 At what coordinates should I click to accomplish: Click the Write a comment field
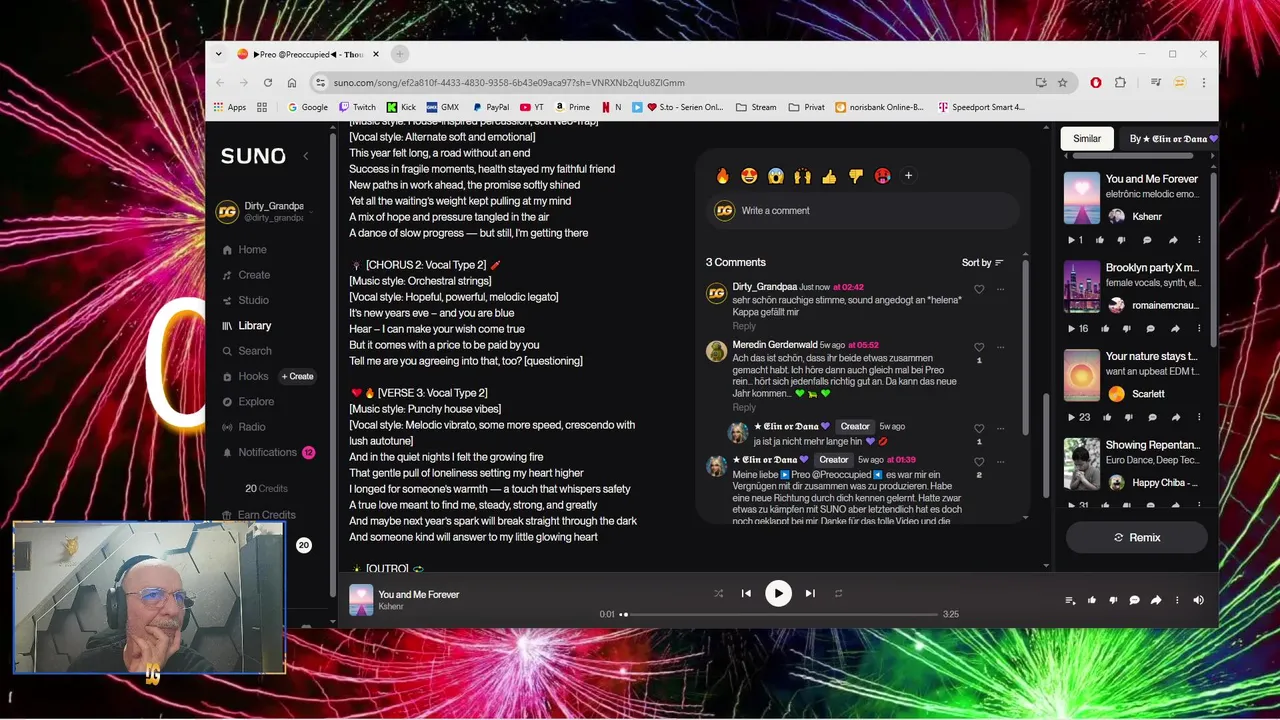point(862,211)
